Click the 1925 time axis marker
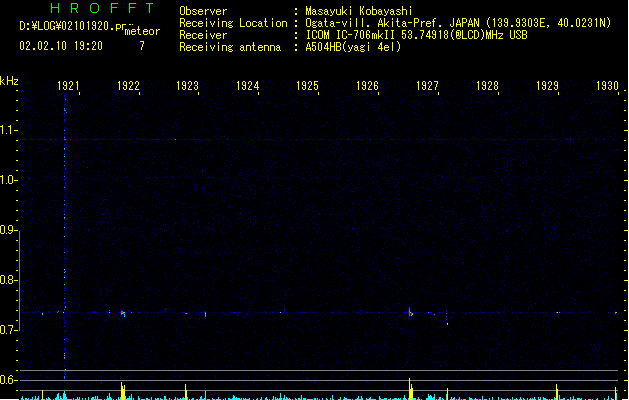The height and width of the screenshot is (400, 629). click(307, 86)
